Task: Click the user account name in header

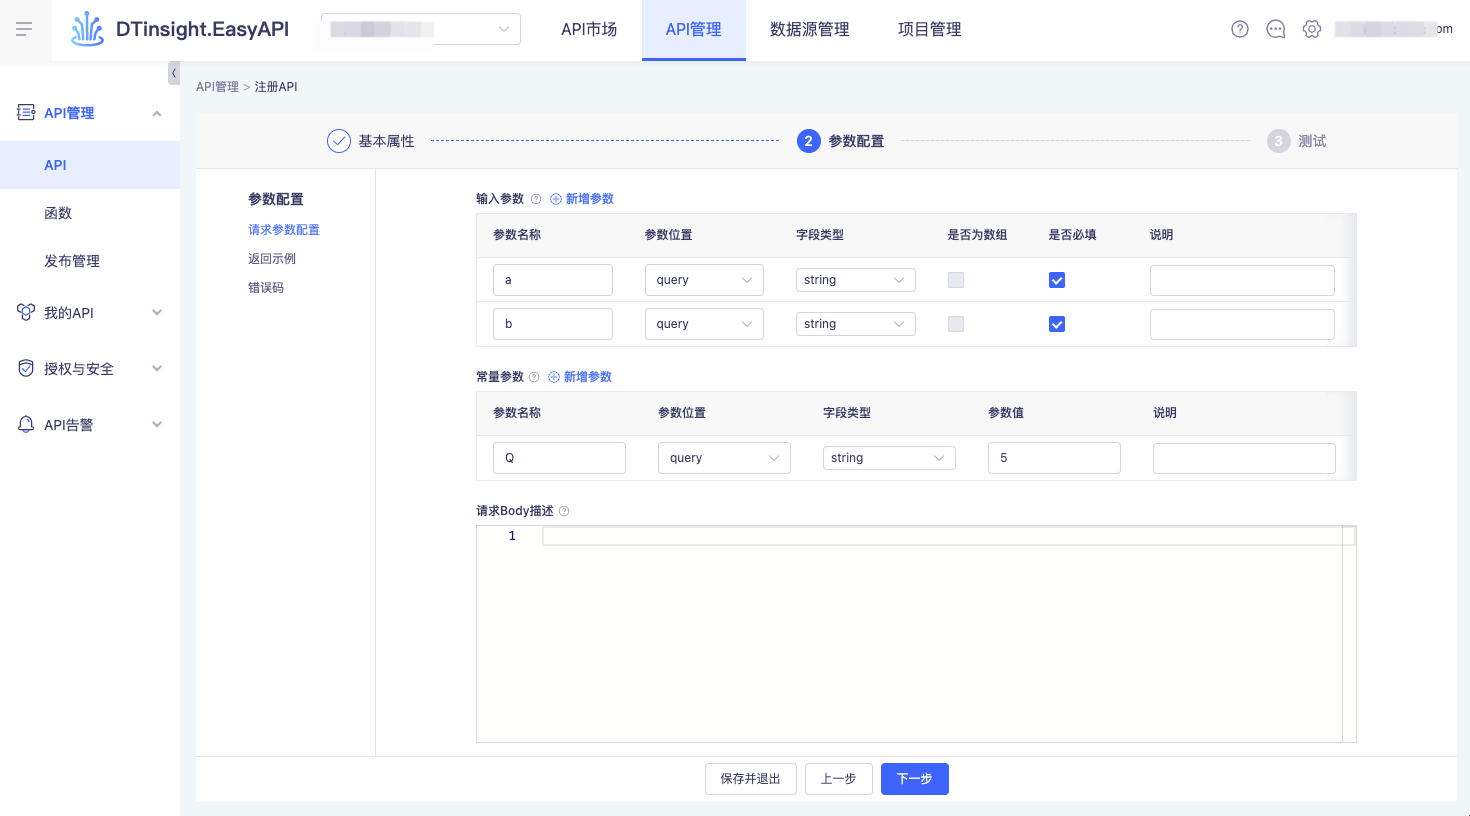Action: pos(1394,29)
